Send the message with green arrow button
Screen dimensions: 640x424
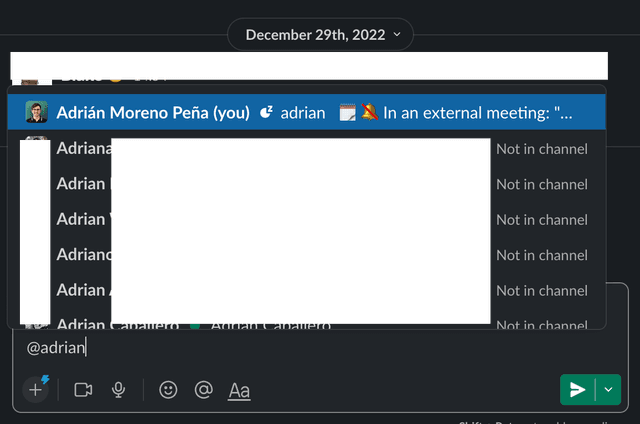pos(577,390)
